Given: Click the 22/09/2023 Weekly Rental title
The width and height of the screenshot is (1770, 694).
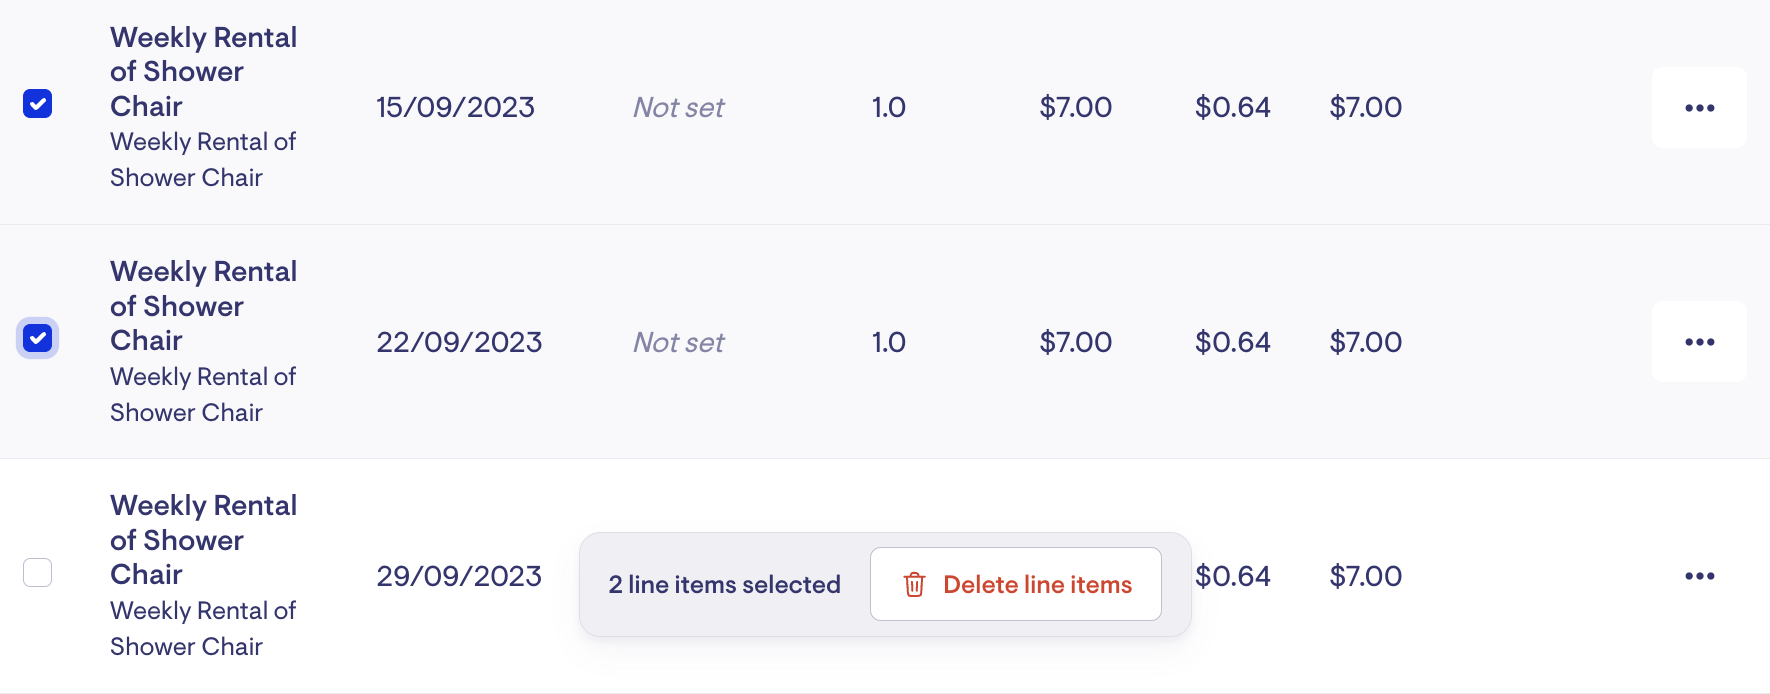Looking at the screenshot, I should coord(203,306).
